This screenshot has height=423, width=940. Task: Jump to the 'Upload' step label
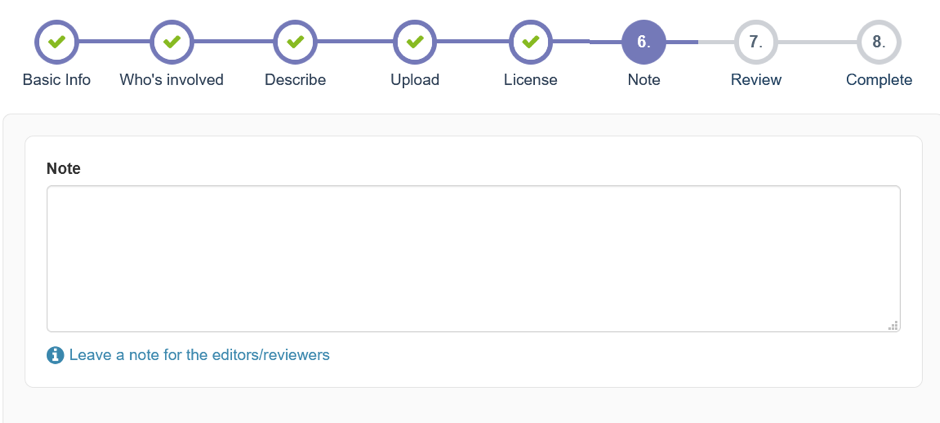click(x=415, y=80)
